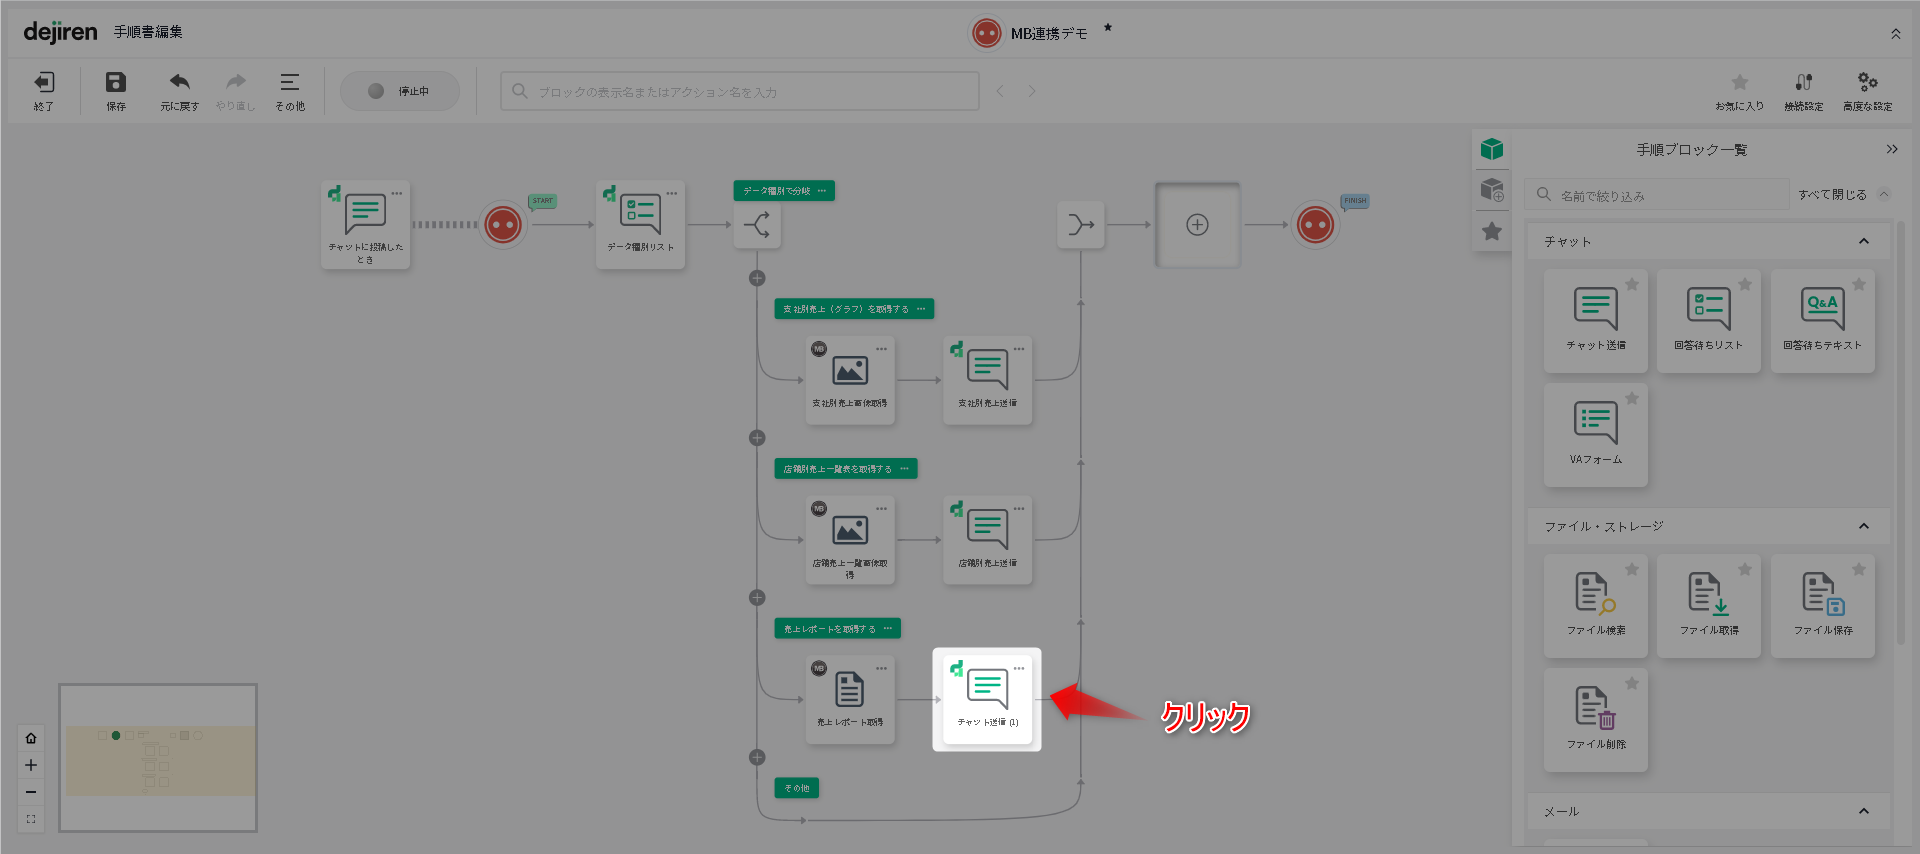Switch to block list cube tab
The width and height of the screenshot is (1920, 854).
click(1492, 149)
